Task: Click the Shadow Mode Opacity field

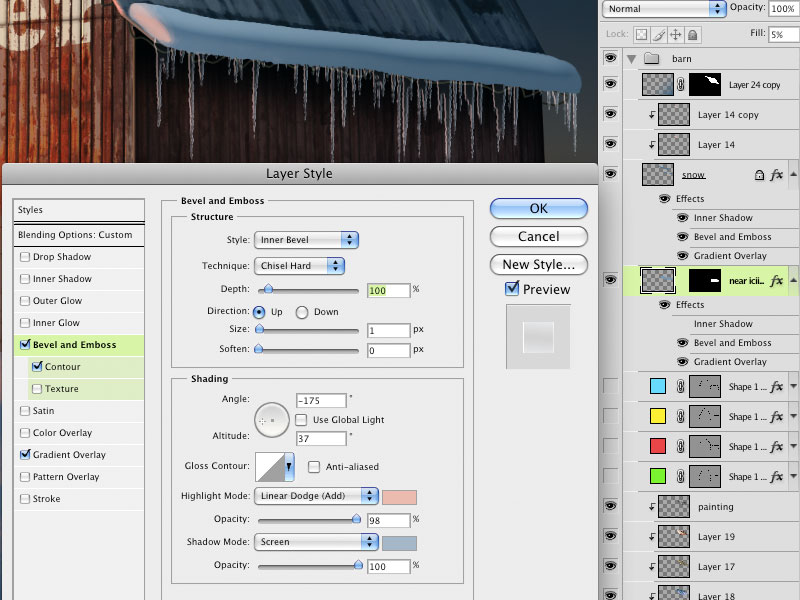Action: click(387, 565)
